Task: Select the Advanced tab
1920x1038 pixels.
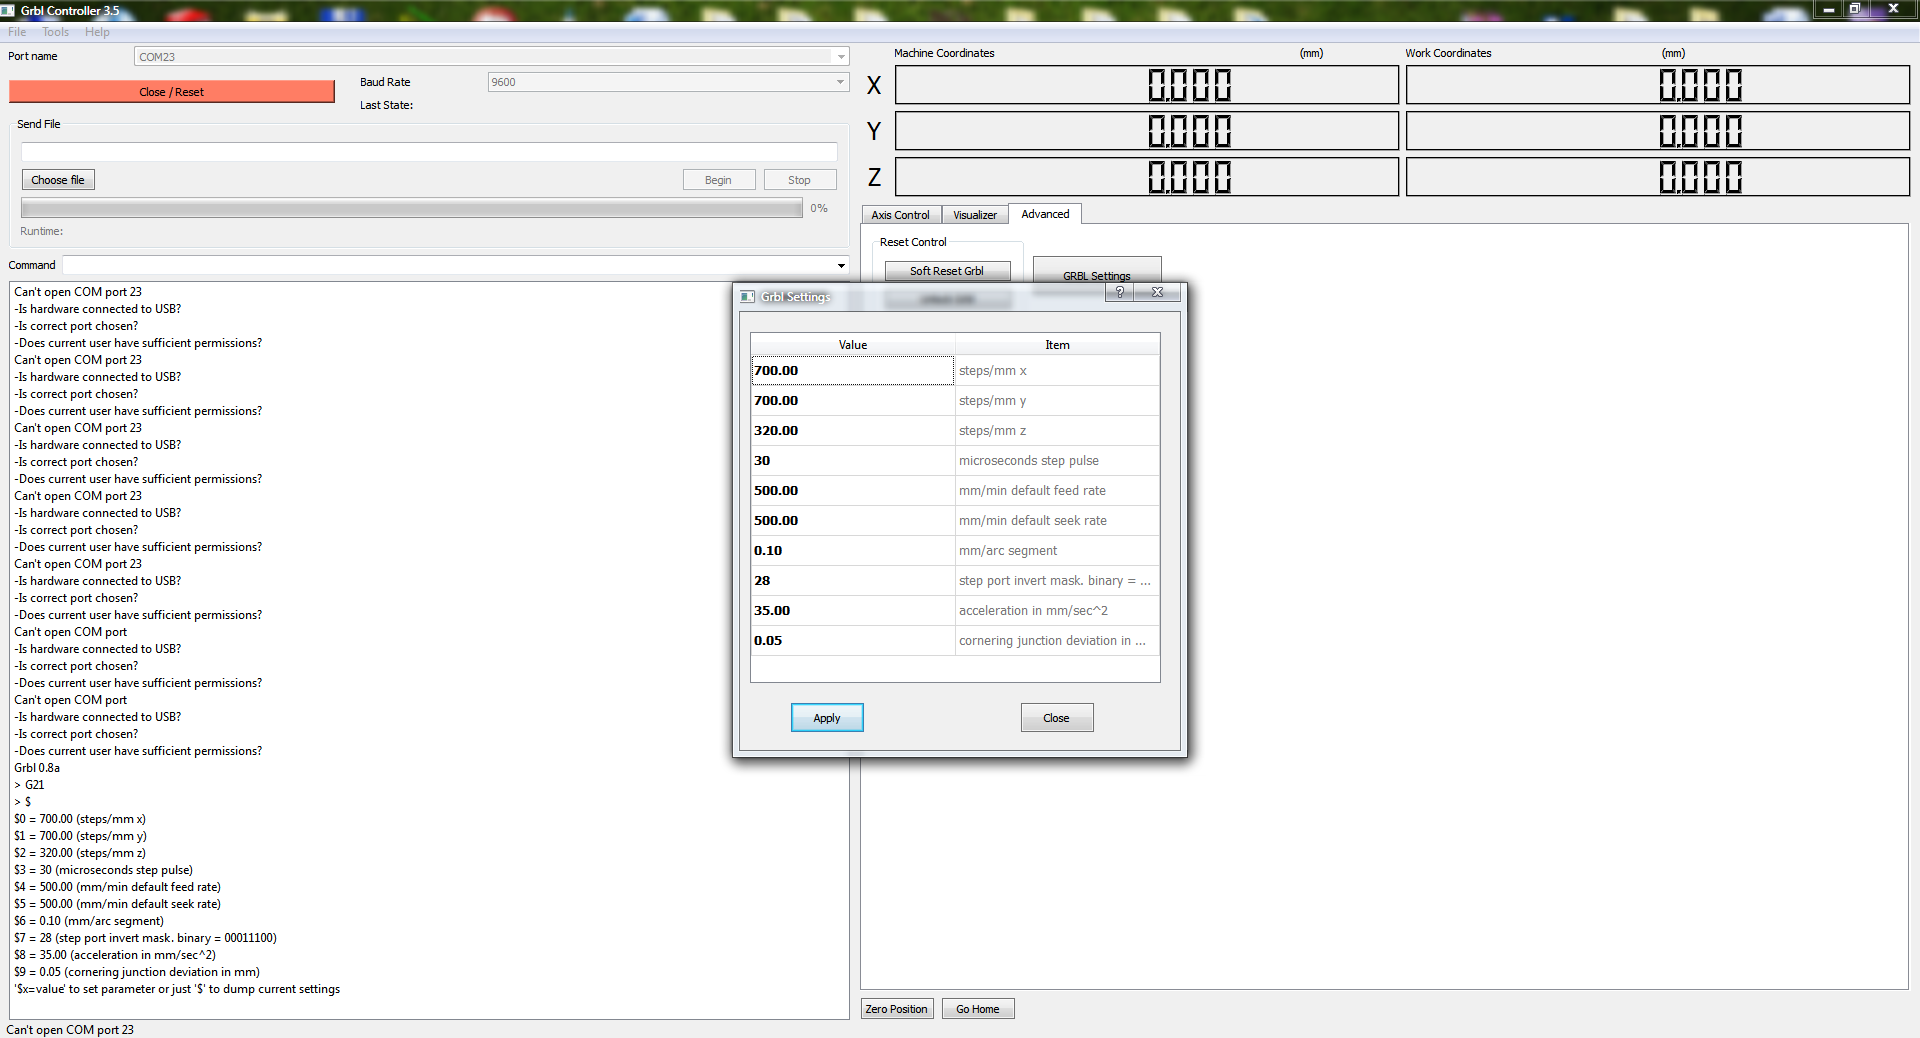Action: tap(1045, 214)
